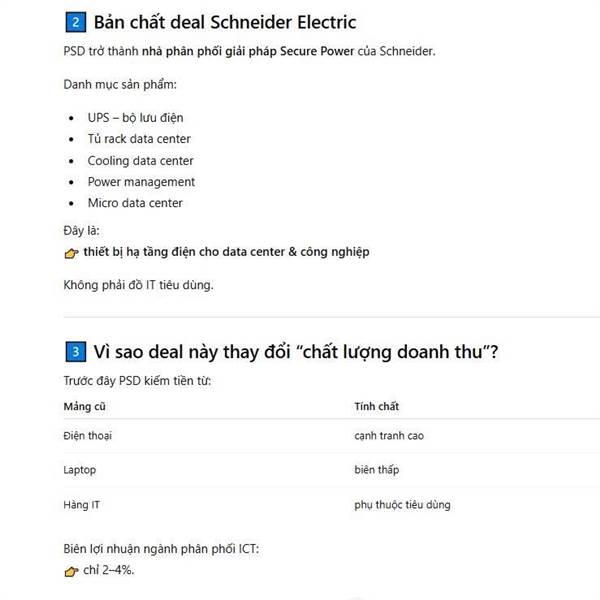Click the 'Power management' list item
Viewport: 600px width, 600px height.
point(141,182)
